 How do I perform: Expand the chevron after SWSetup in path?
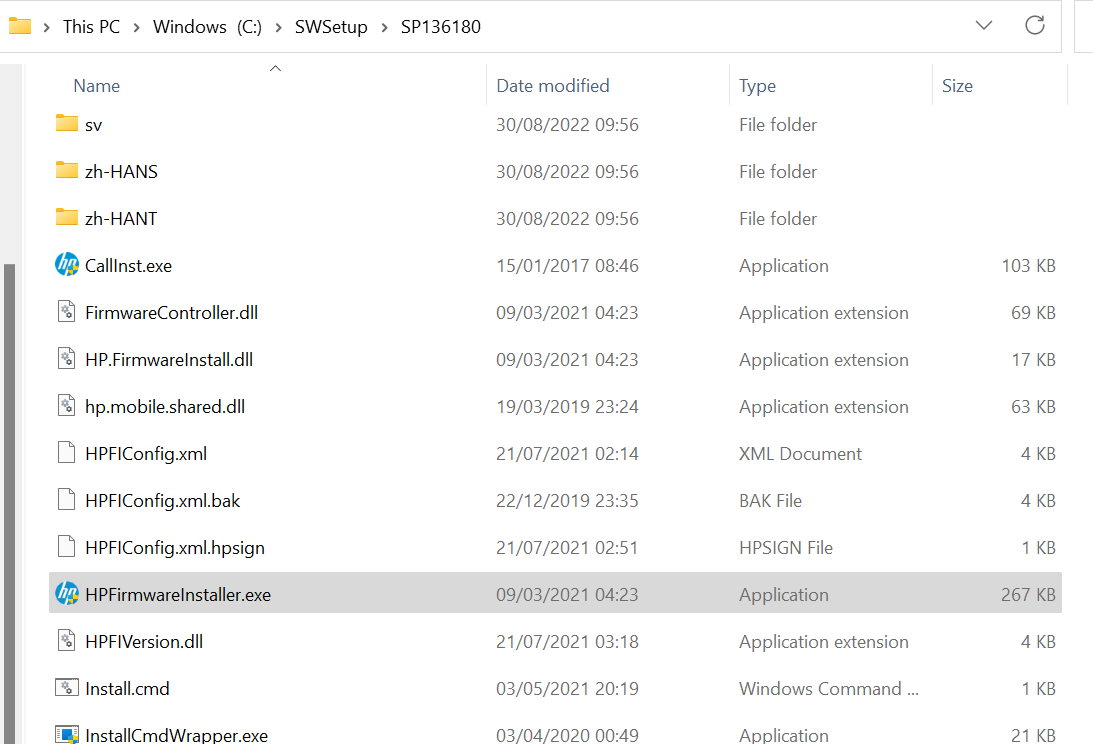pyautogui.click(x=387, y=27)
